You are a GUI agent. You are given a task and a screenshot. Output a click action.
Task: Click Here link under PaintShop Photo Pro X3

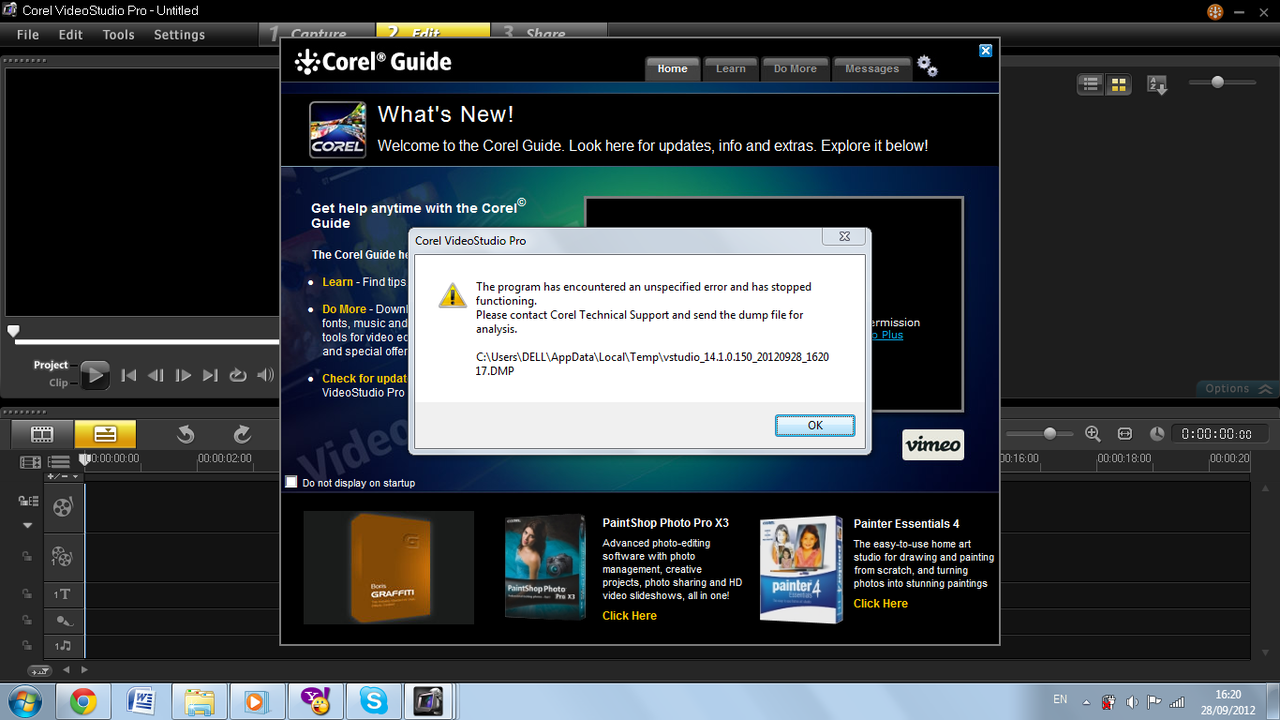(x=629, y=616)
